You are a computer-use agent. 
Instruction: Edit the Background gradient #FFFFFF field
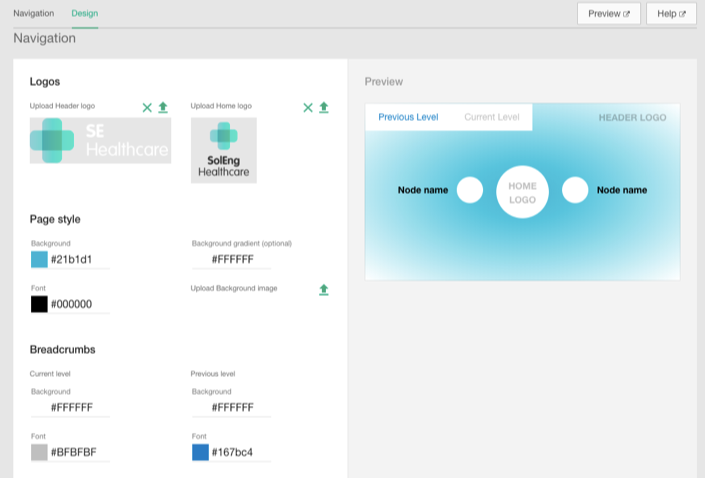click(232, 259)
